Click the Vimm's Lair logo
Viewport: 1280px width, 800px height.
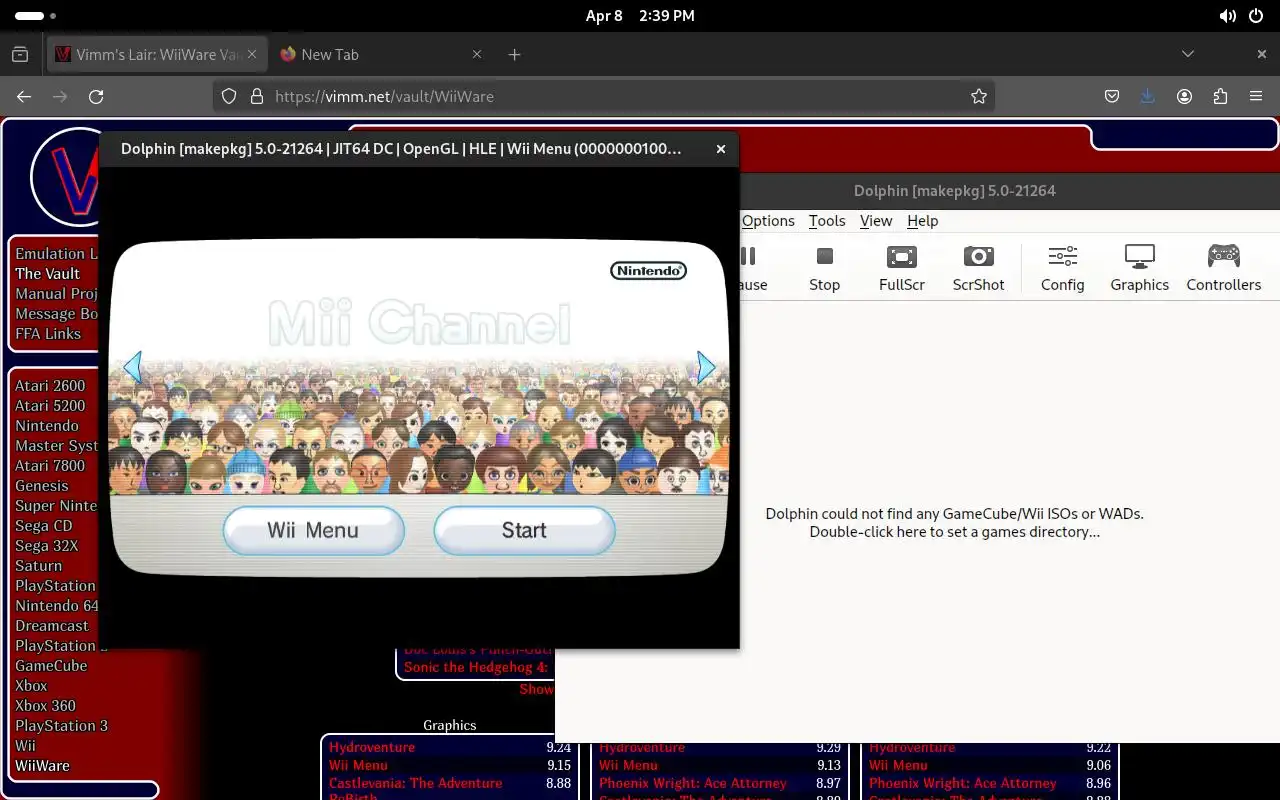(66, 178)
